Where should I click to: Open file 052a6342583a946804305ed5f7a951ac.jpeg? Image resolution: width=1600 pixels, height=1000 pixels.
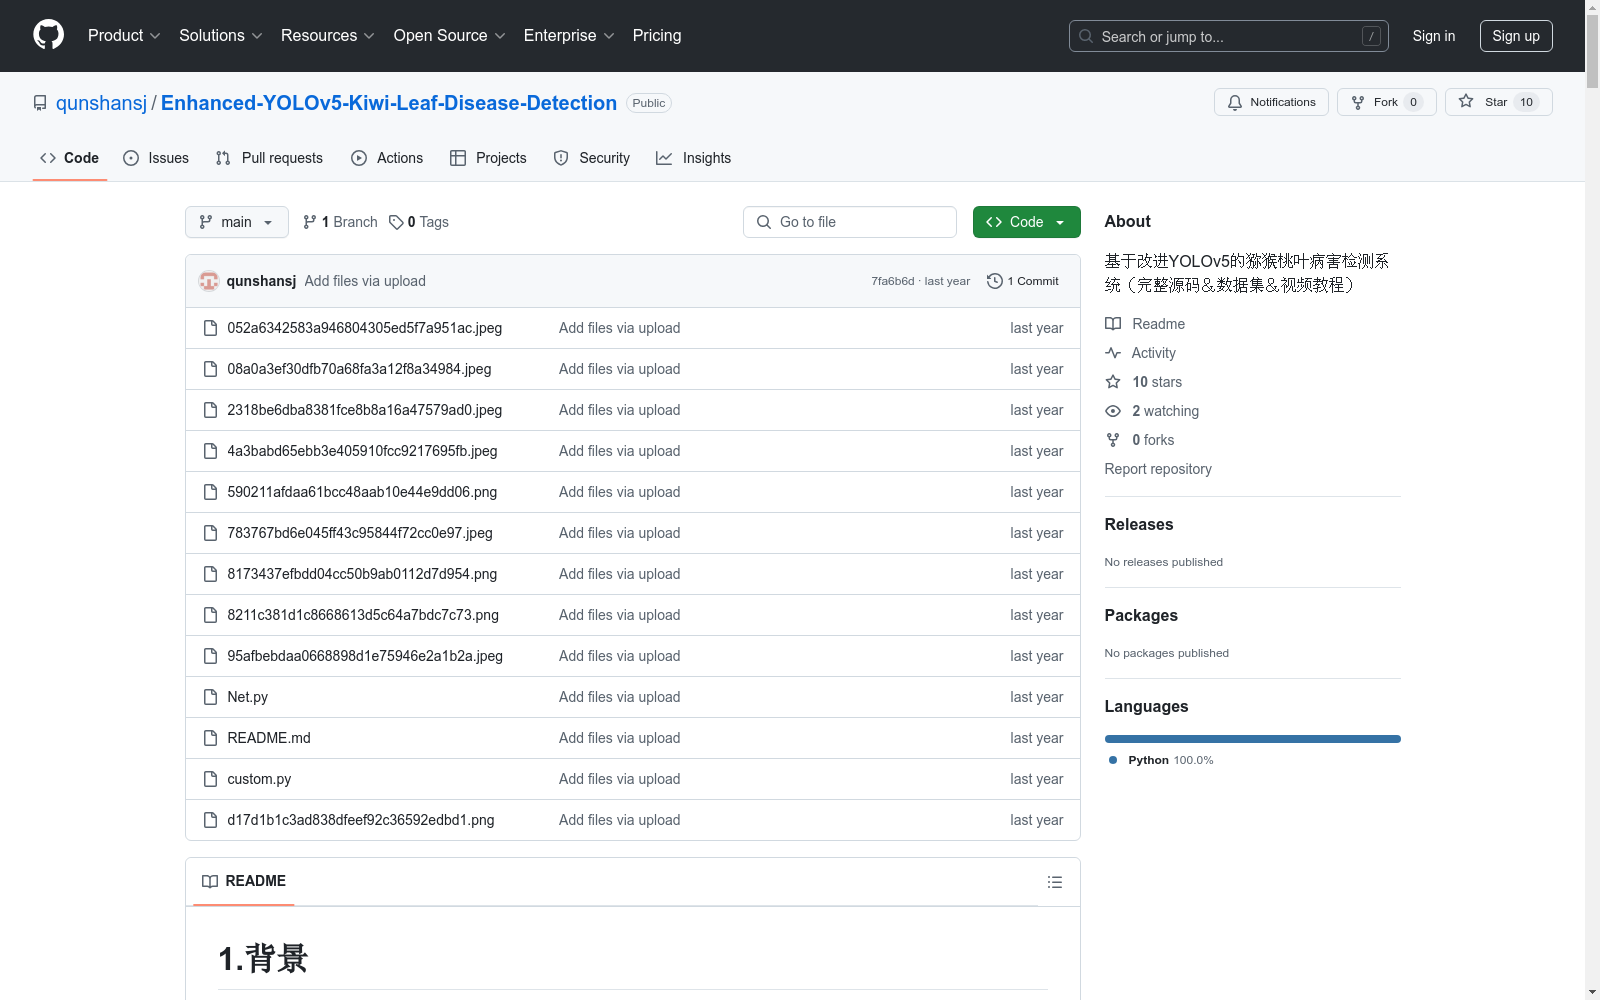tap(365, 328)
